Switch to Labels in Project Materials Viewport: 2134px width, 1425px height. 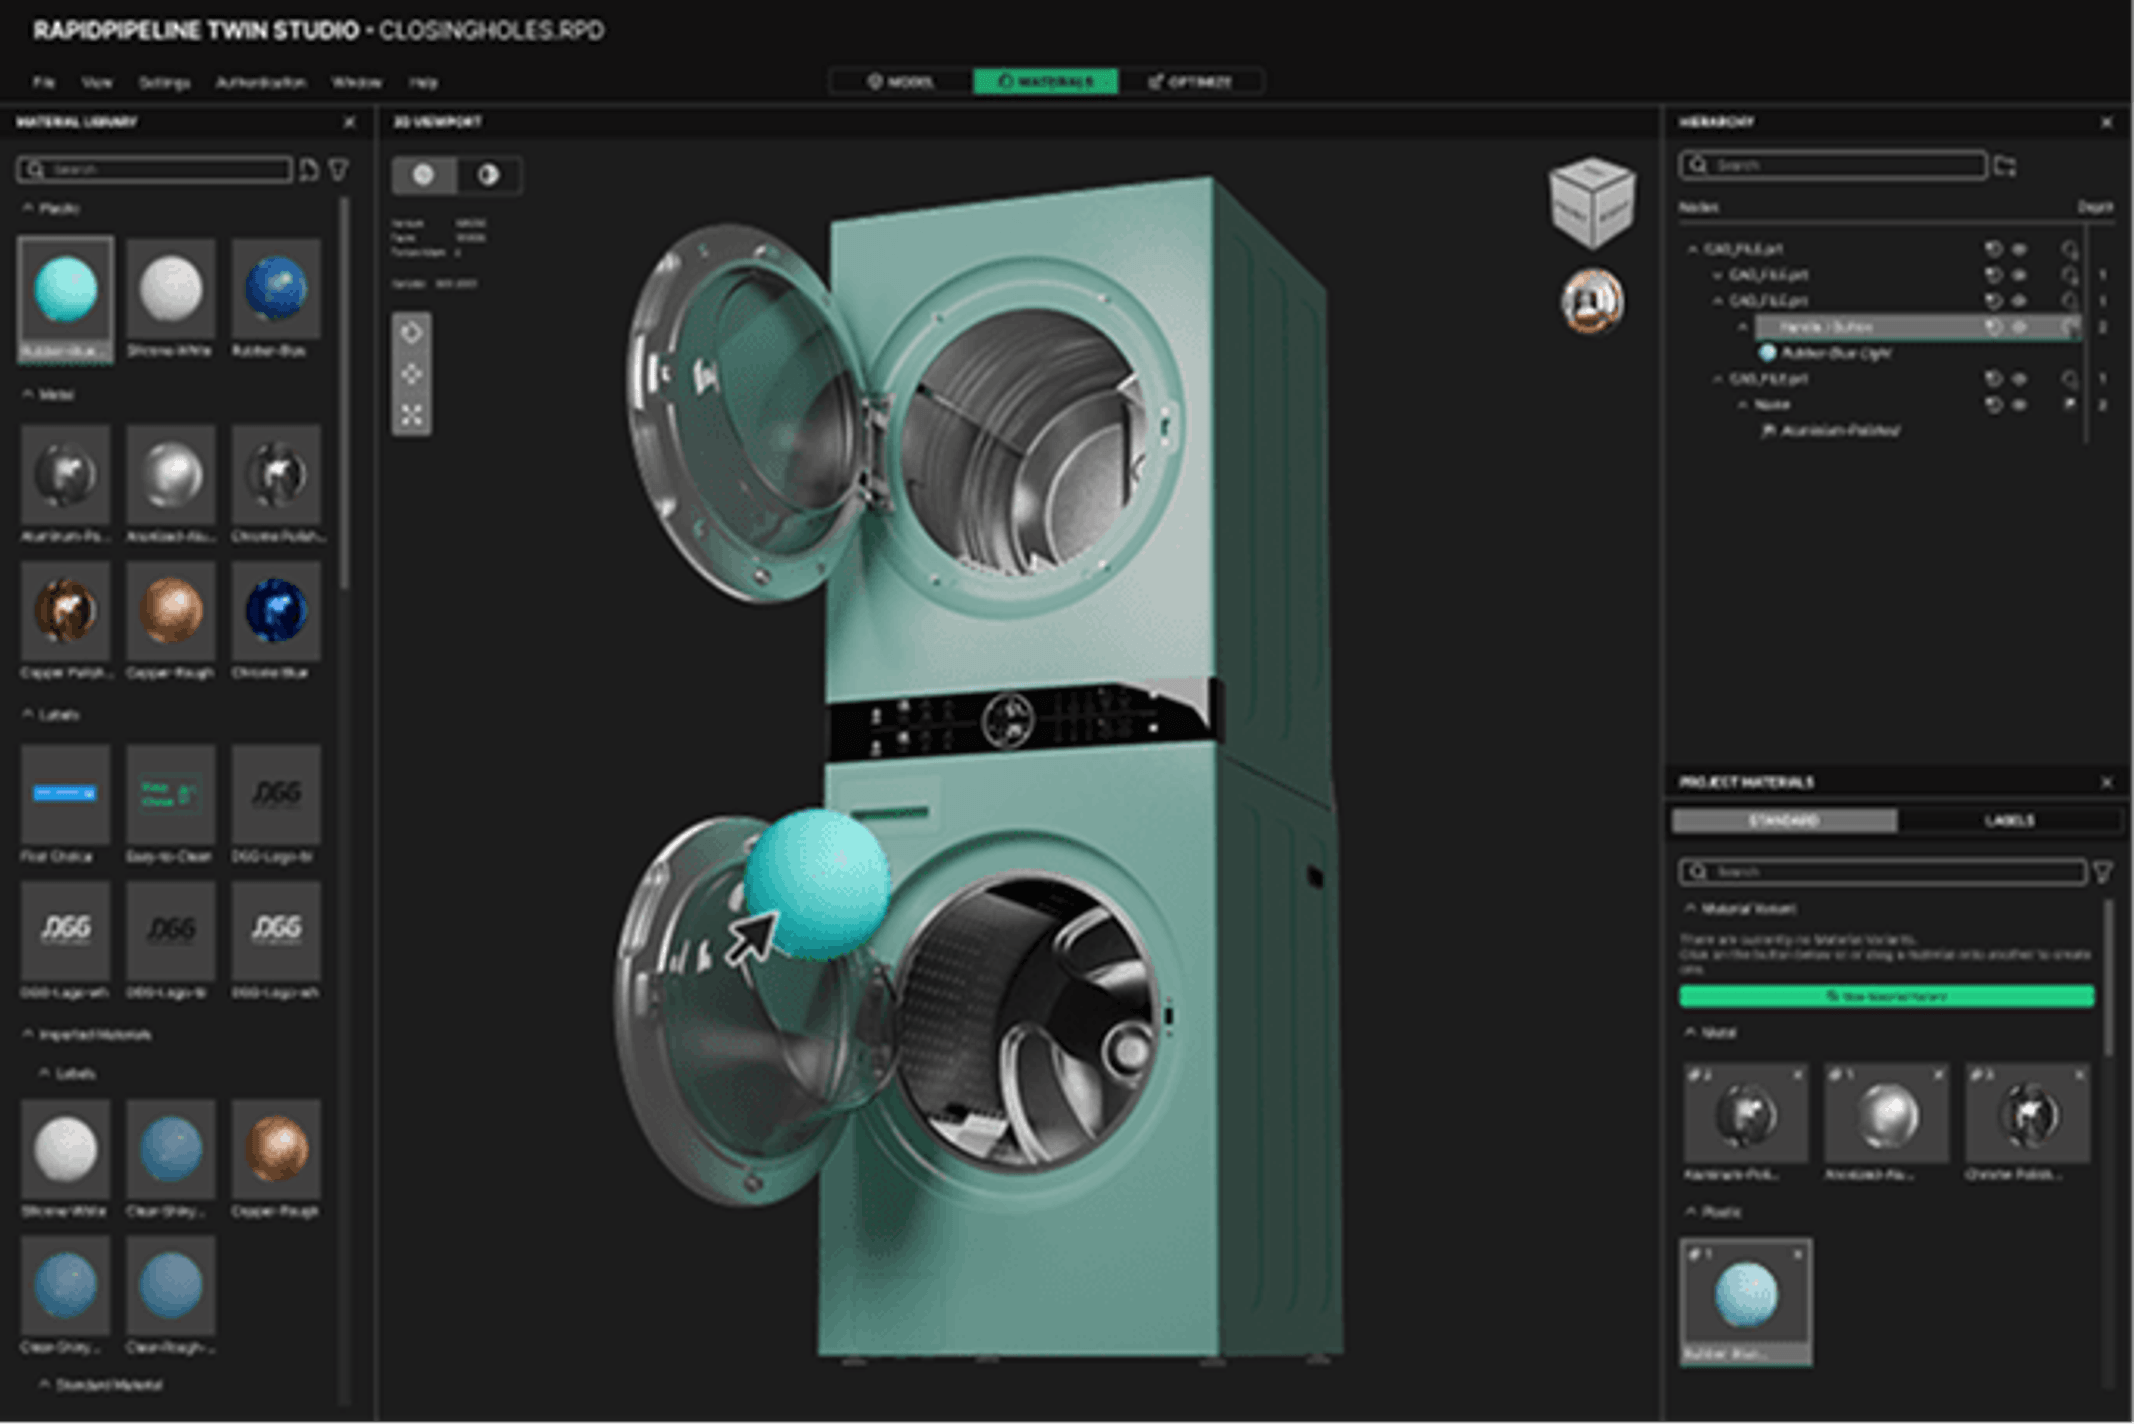coord(2009,820)
